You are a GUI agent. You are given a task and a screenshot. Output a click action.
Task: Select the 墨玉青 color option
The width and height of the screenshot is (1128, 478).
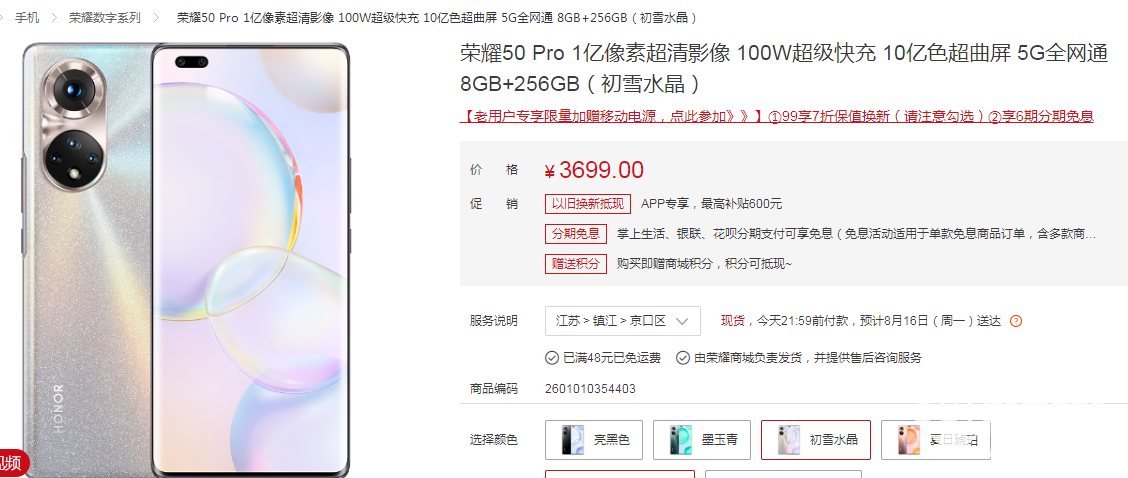(x=701, y=440)
